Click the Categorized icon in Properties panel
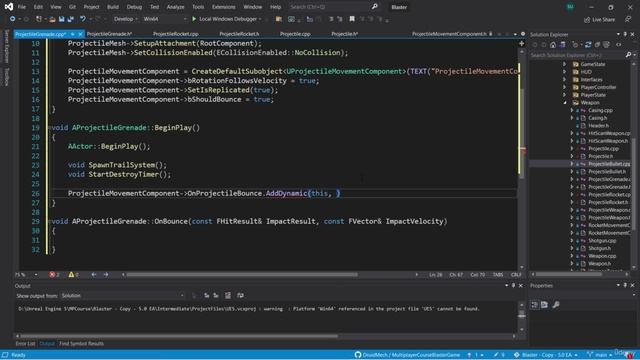The width and height of the screenshot is (640, 360). pos(535,305)
